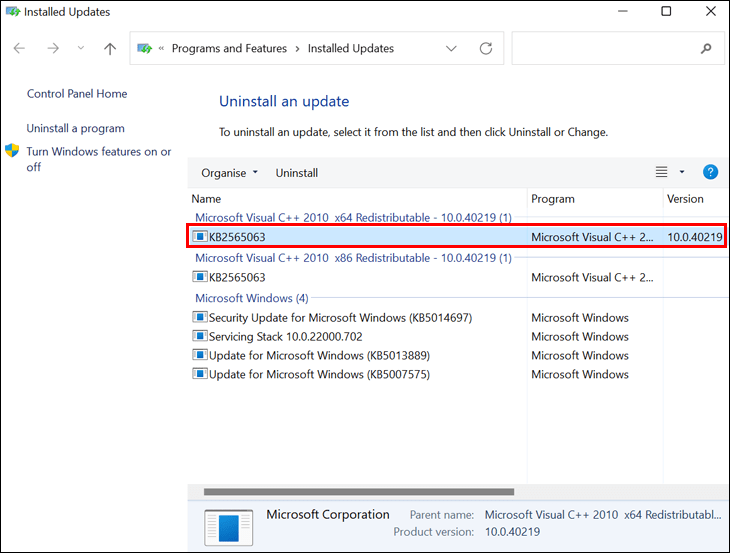The height and width of the screenshot is (553, 730).
Task: Click the icon of Security Update KB5014697
Action: 200,317
